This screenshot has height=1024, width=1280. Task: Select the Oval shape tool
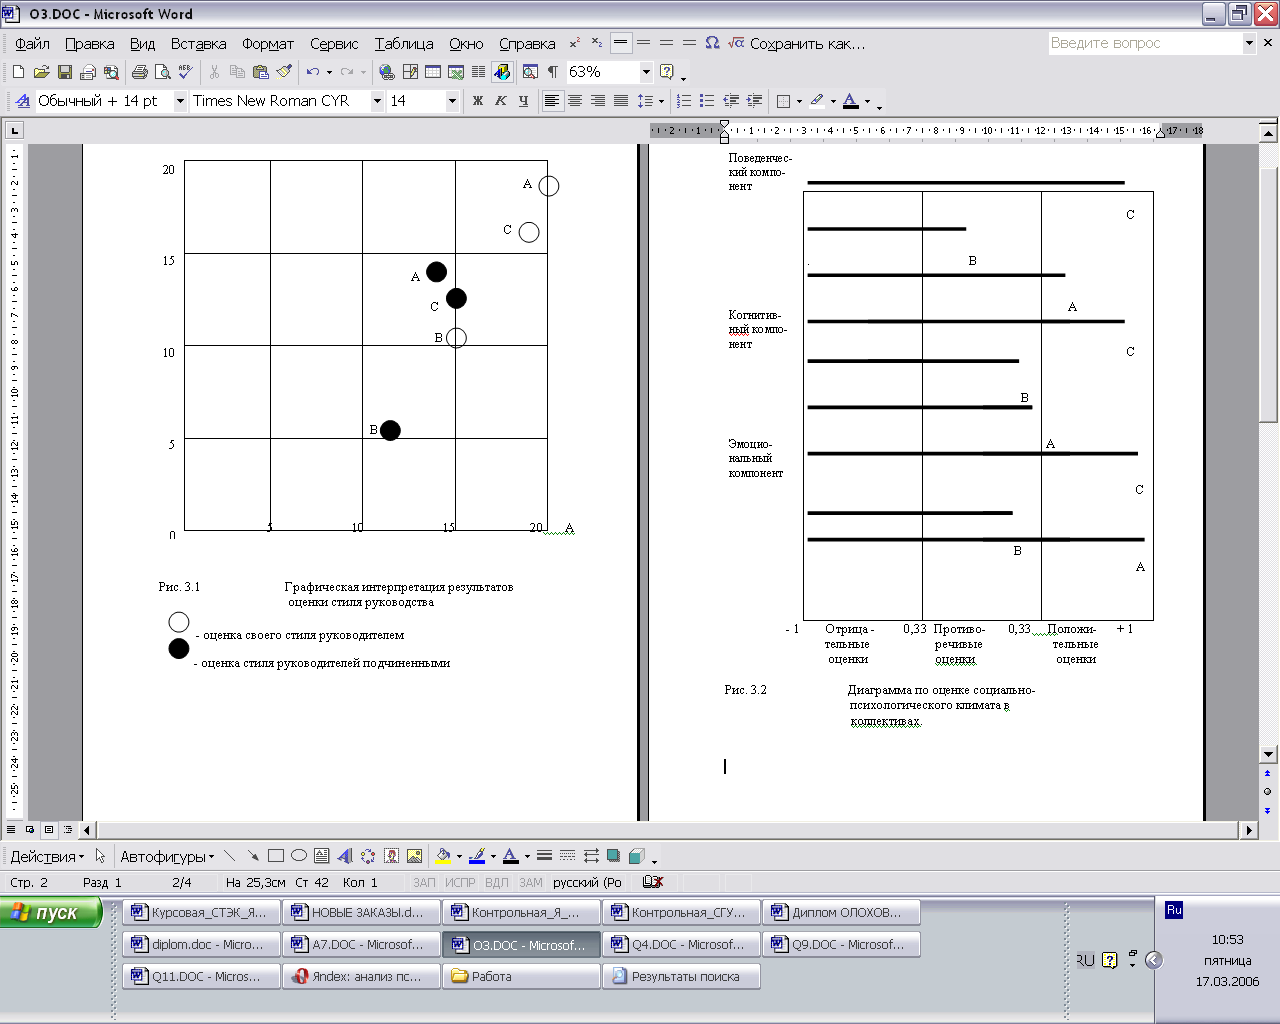(299, 856)
